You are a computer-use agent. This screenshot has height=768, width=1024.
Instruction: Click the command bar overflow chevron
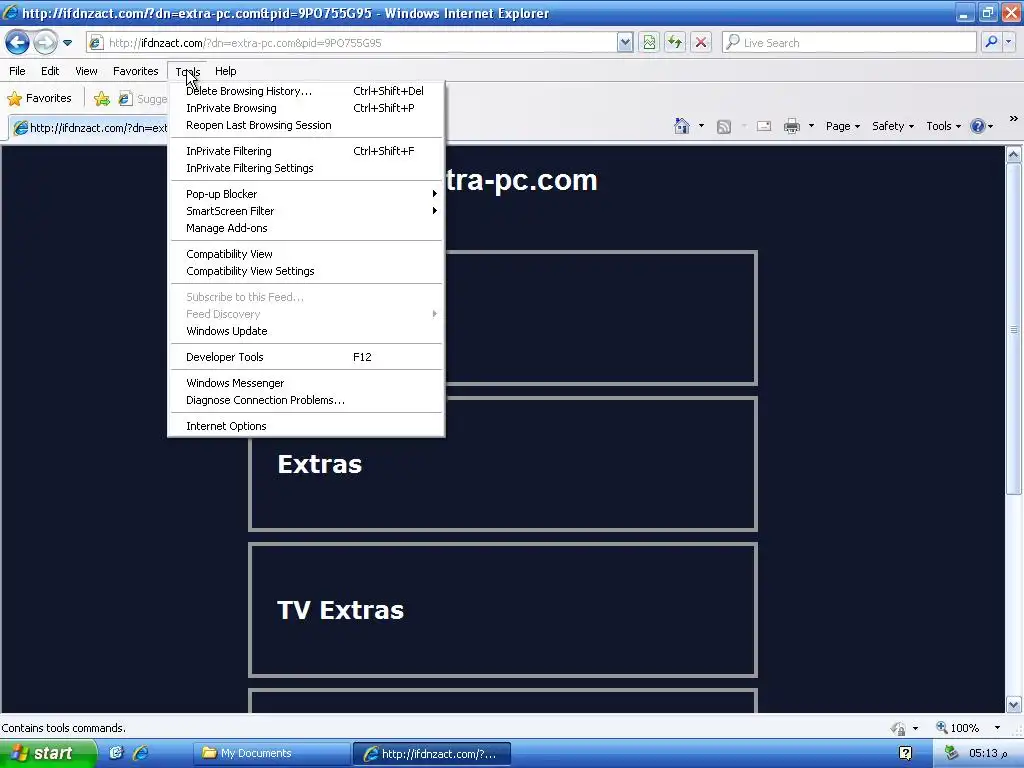pyautogui.click(x=1014, y=119)
